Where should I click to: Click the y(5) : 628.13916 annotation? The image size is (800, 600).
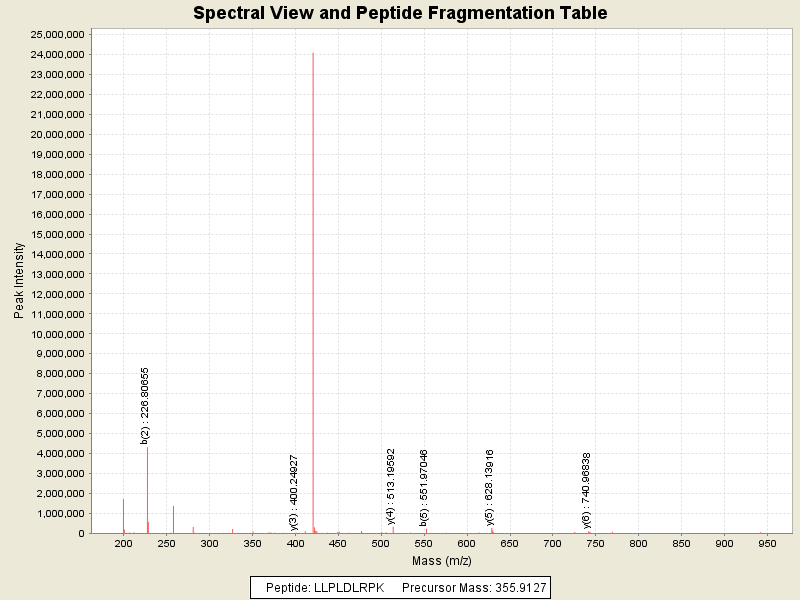490,487
